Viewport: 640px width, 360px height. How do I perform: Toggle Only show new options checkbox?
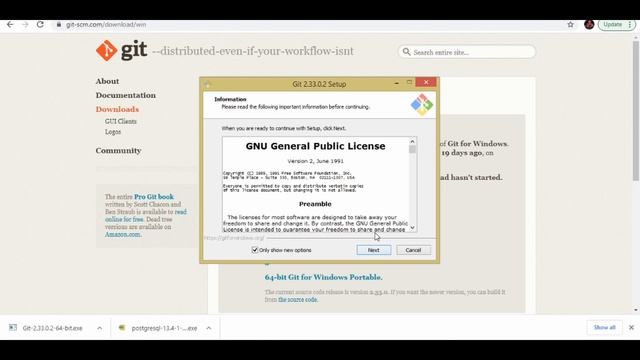(x=255, y=250)
